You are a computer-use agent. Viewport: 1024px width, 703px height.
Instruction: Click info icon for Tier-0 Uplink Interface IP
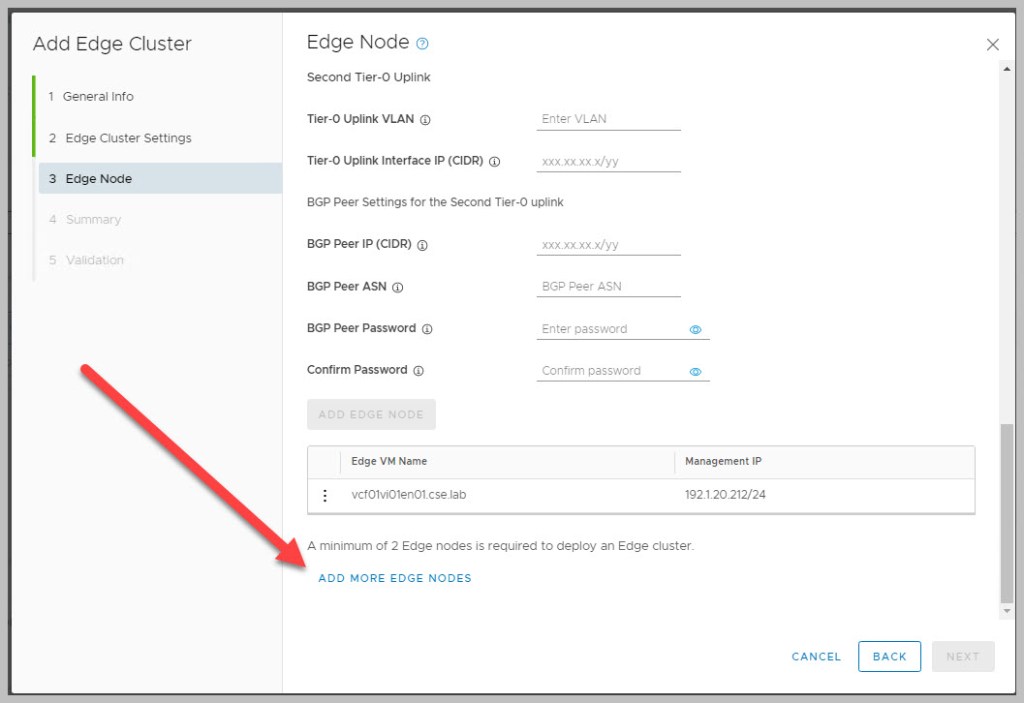(x=494, y=161)
